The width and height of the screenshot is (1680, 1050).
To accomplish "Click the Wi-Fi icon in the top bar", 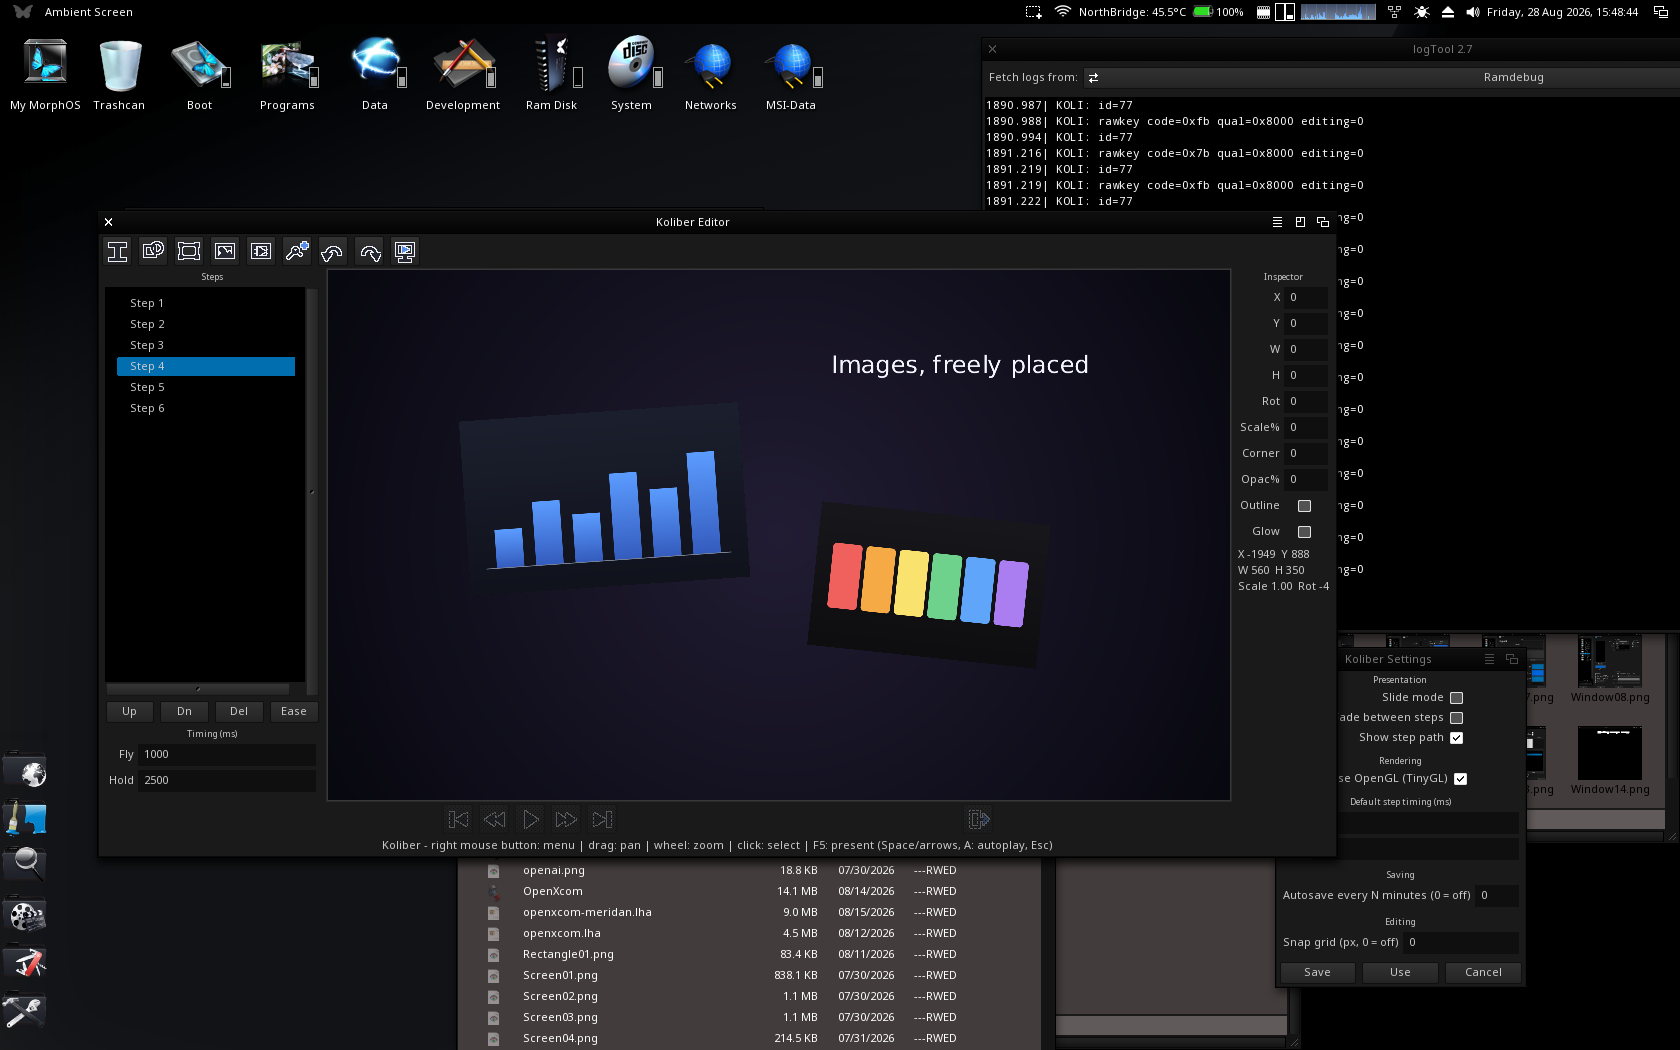I will (x=1062, y=12).
